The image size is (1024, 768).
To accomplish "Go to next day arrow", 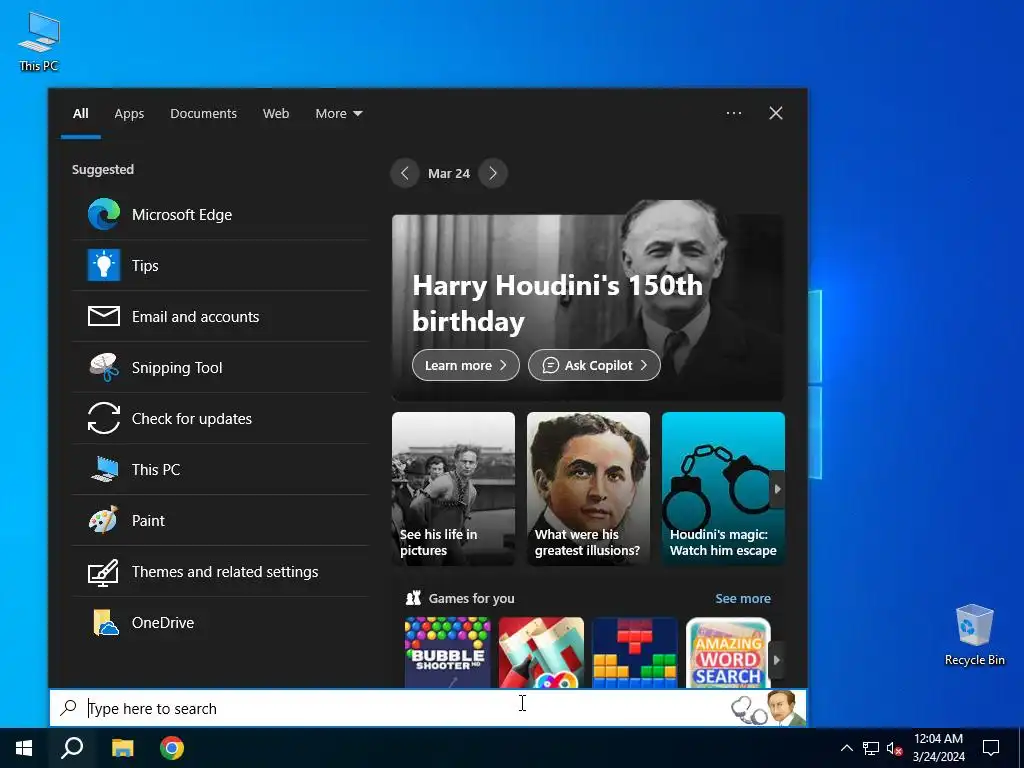I will 492,173.
